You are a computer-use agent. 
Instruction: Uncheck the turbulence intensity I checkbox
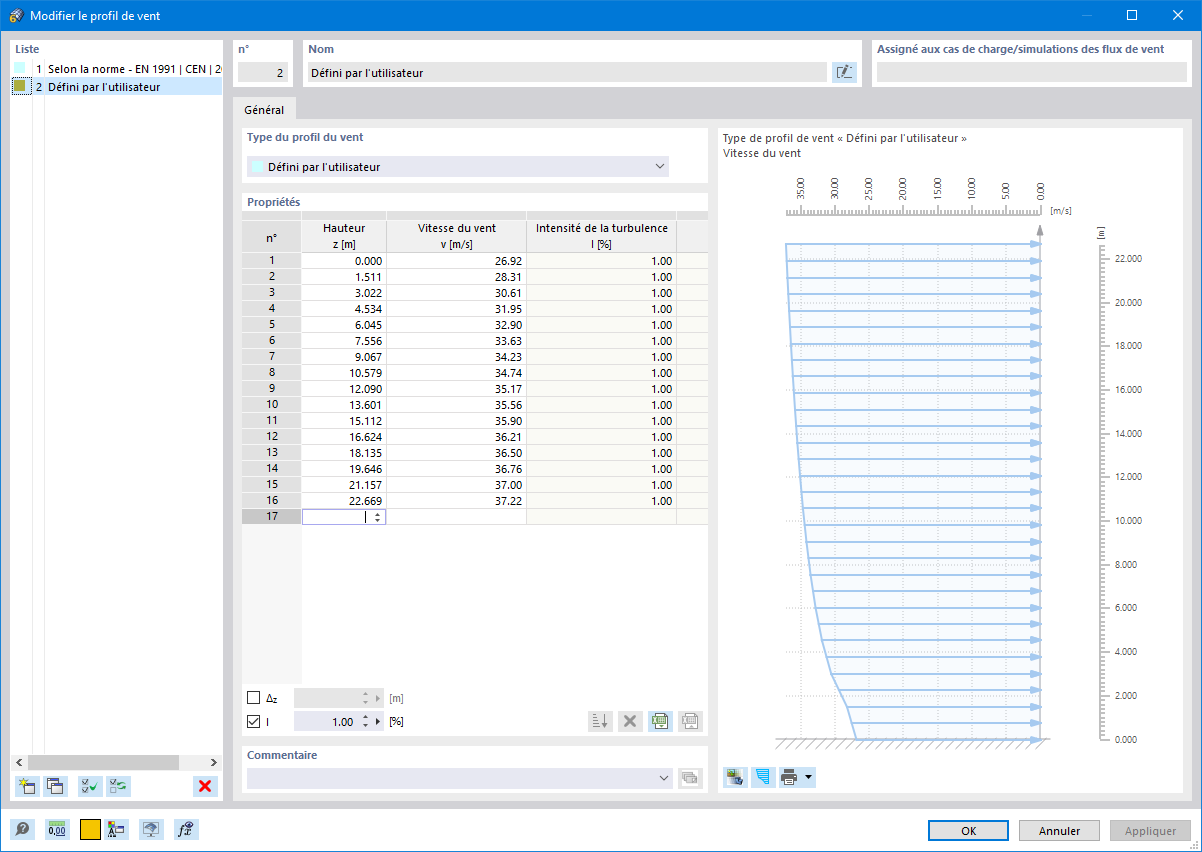[253, 721]
